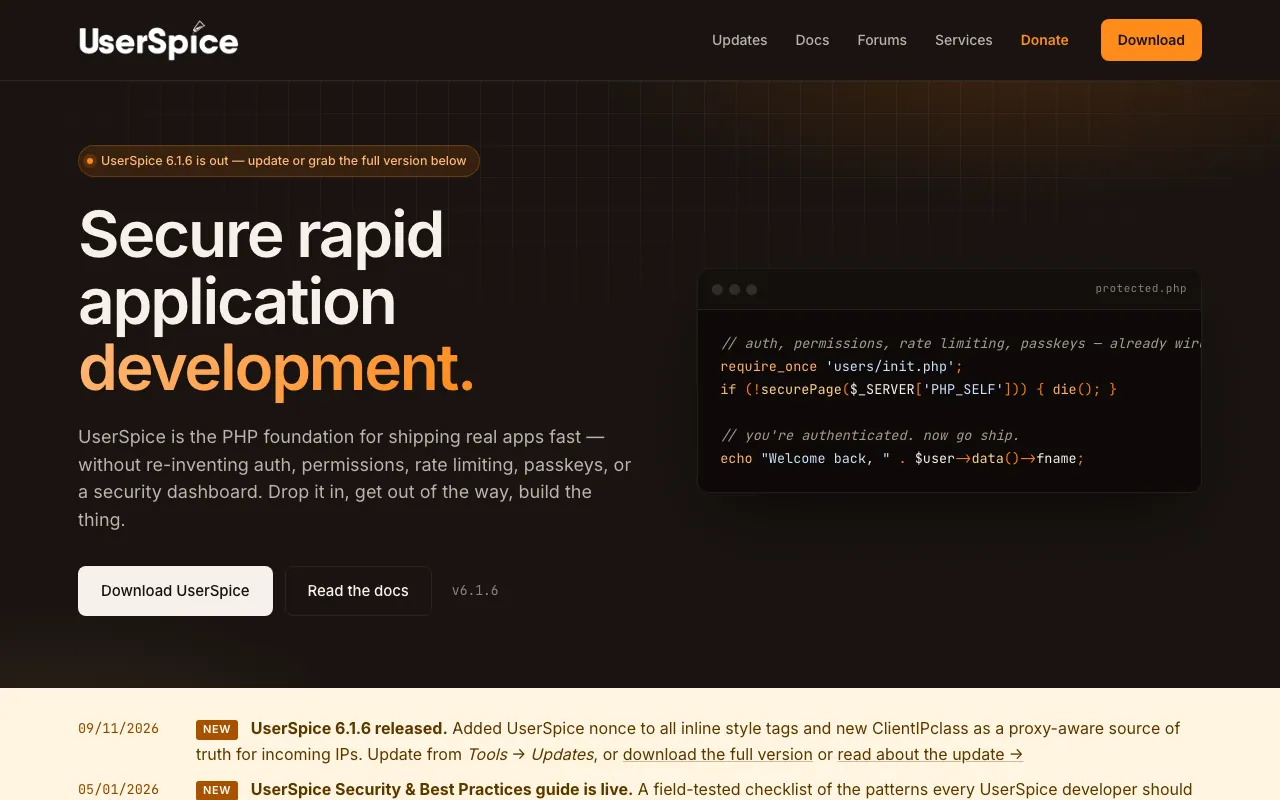Screen dimensions: 1280x800
Task: Click the v6.1.6 version label
Action: click(475, 591)
